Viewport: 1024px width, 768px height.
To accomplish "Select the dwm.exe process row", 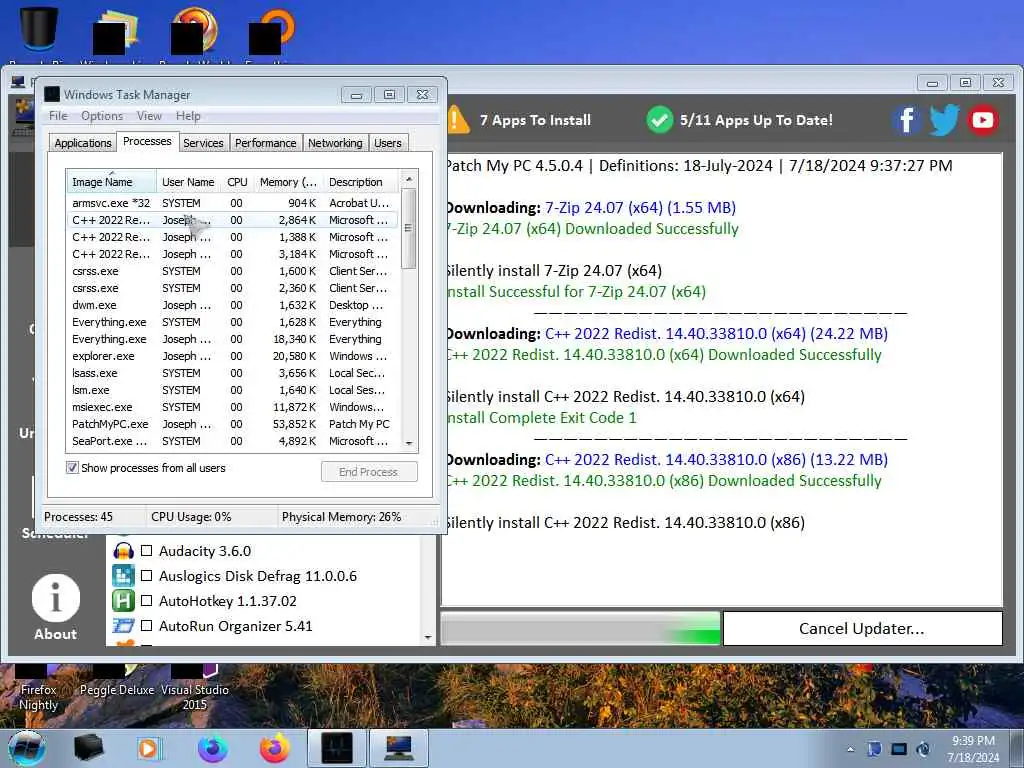I will [231, 305].
